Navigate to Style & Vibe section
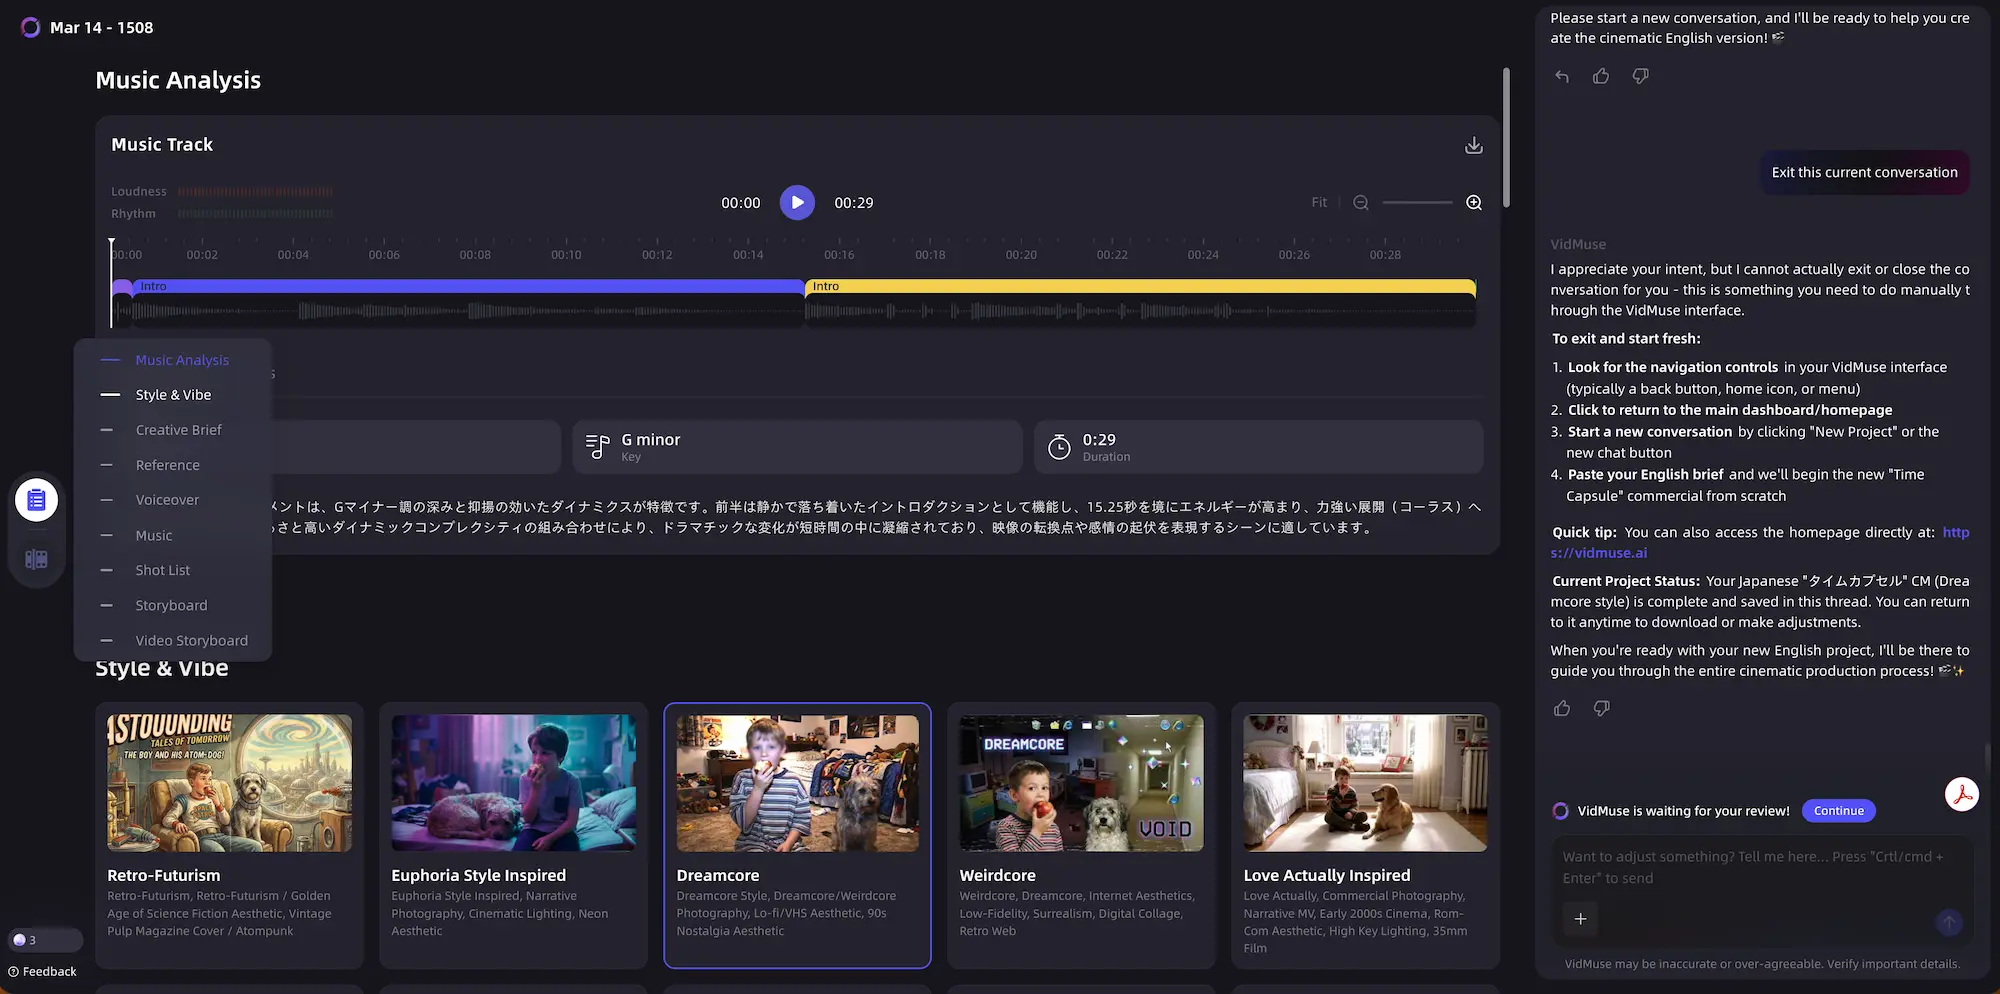 [173, 394]
